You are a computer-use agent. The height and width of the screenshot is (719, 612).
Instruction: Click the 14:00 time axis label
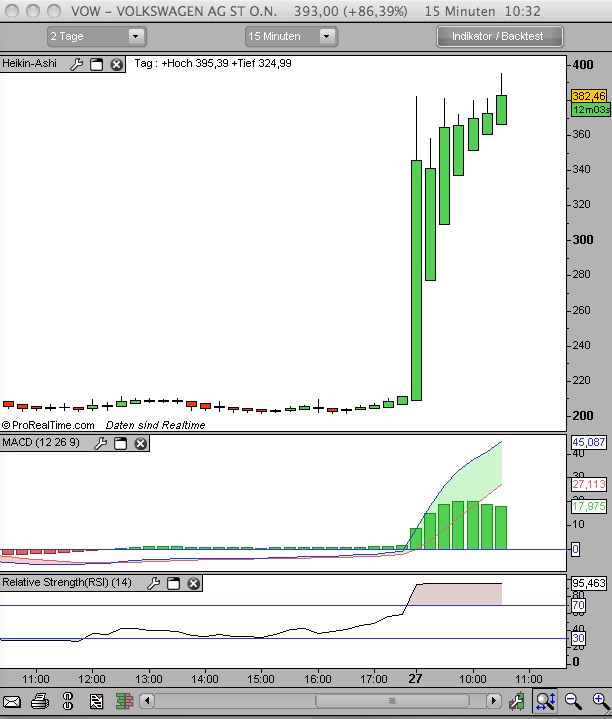click(x=204, y=679)
